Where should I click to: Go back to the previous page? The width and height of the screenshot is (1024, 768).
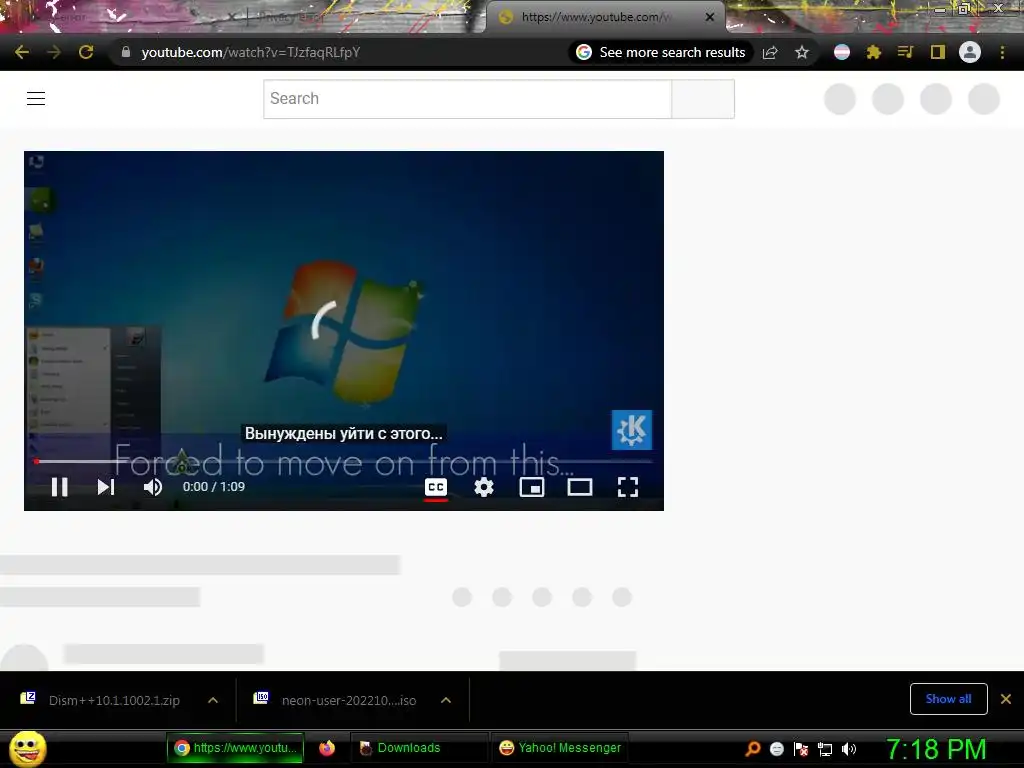tap(22, 52)
